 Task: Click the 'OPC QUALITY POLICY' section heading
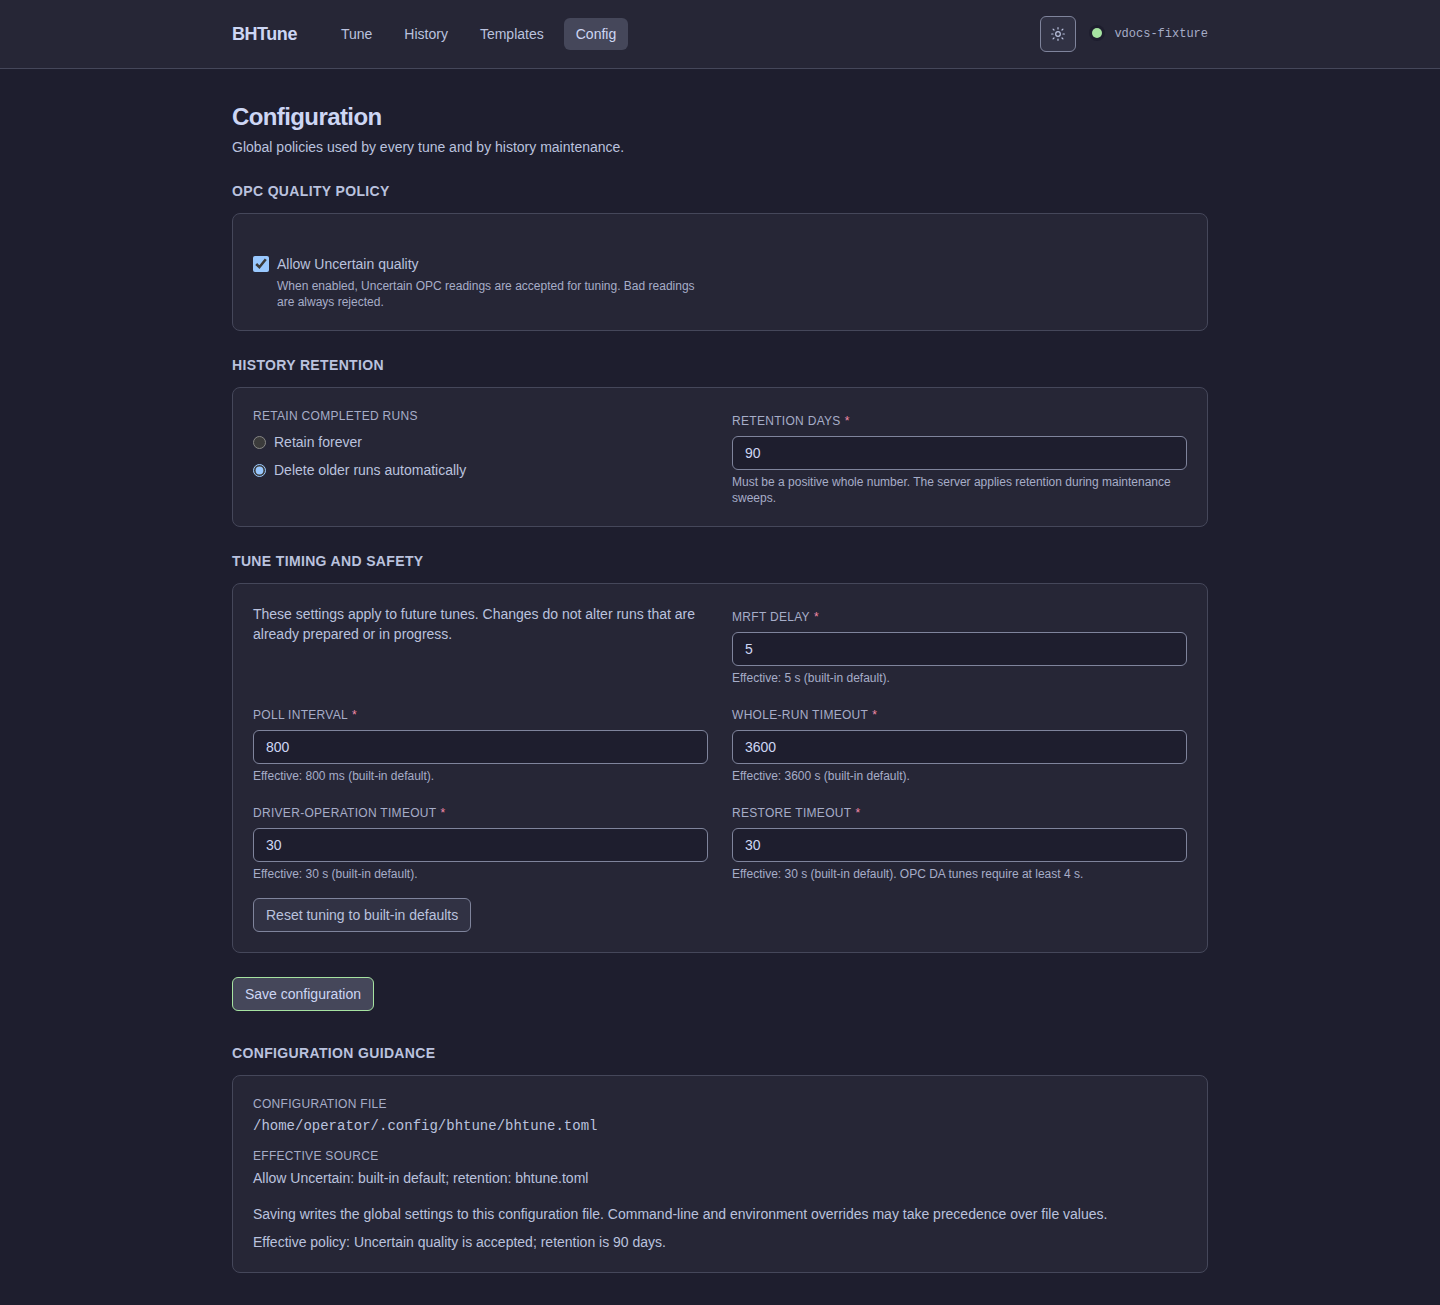click(311, 191)
